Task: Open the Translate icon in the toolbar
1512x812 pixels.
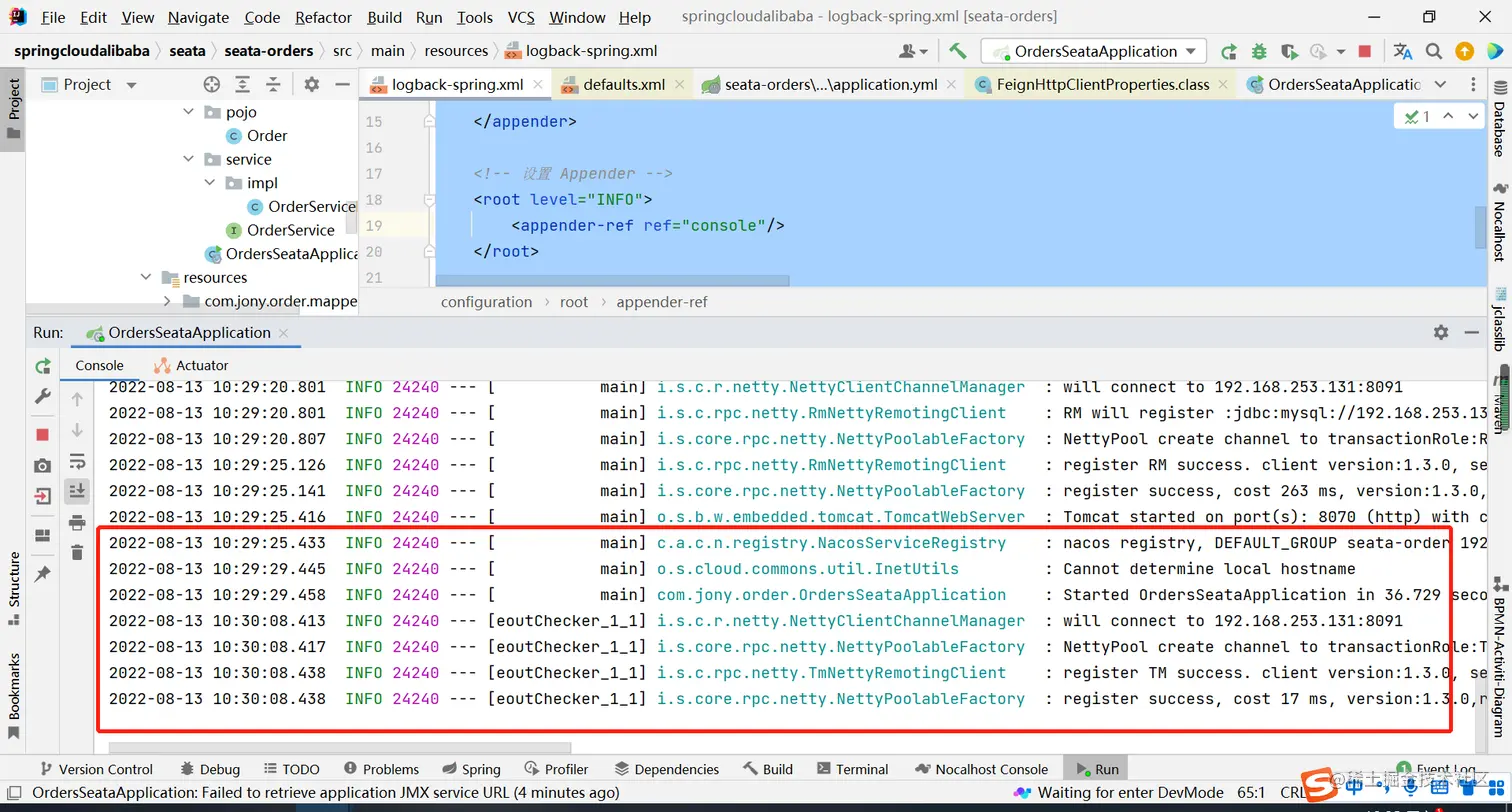Action: point(1402,51)
